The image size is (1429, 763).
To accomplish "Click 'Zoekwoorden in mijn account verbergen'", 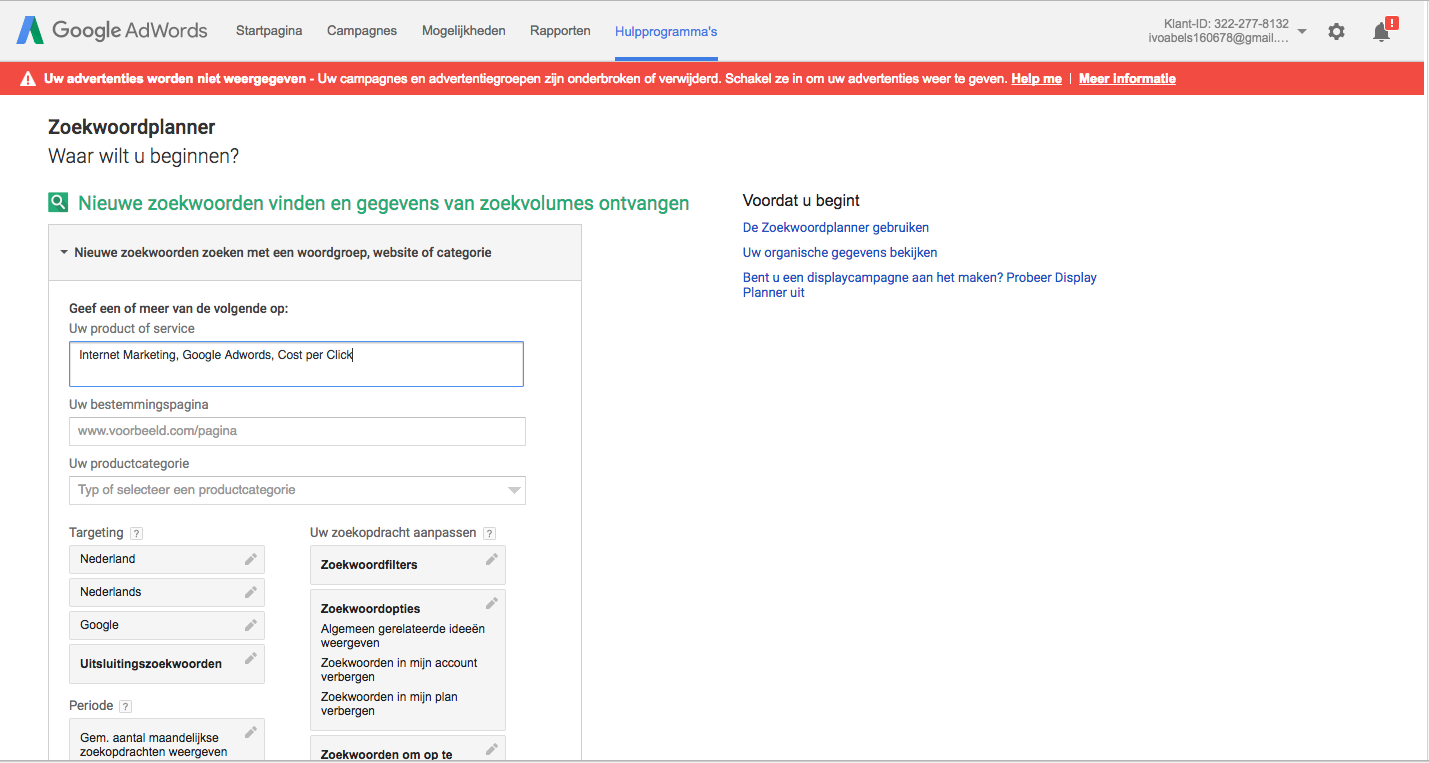I will click(399, 670).
